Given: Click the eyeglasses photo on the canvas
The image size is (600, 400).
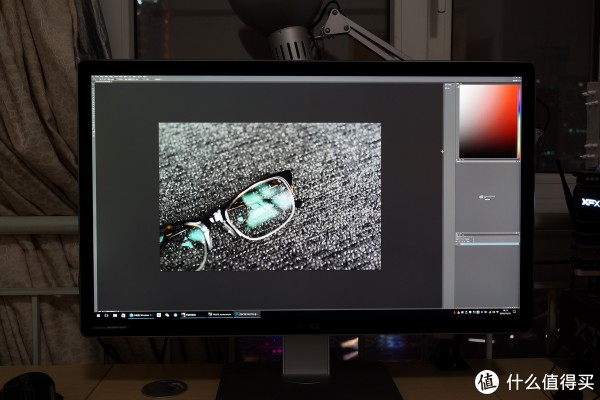Looking at the screenshot, I should pyautogui.click(x=270, y=197).
